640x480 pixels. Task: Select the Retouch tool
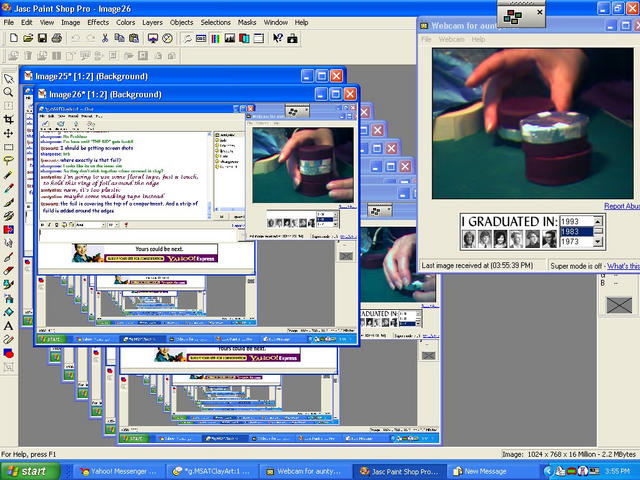tap(8, 243)
